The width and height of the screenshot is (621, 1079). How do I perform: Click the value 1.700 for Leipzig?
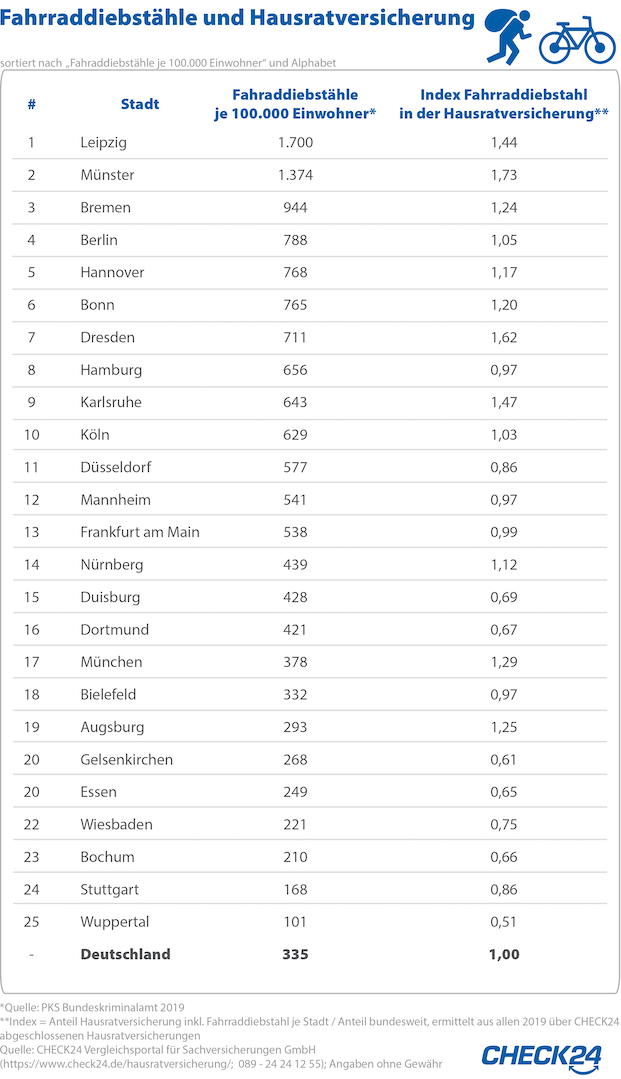coord(295,143)
